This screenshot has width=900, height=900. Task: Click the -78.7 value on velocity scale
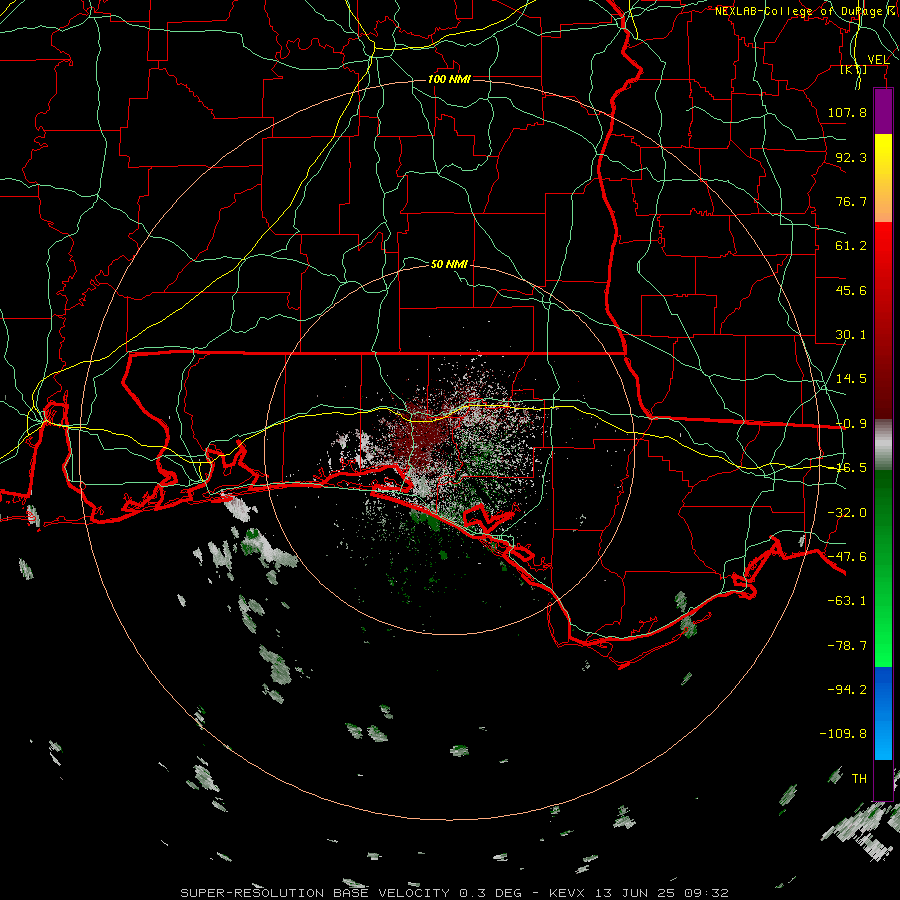tap(847, 646)
